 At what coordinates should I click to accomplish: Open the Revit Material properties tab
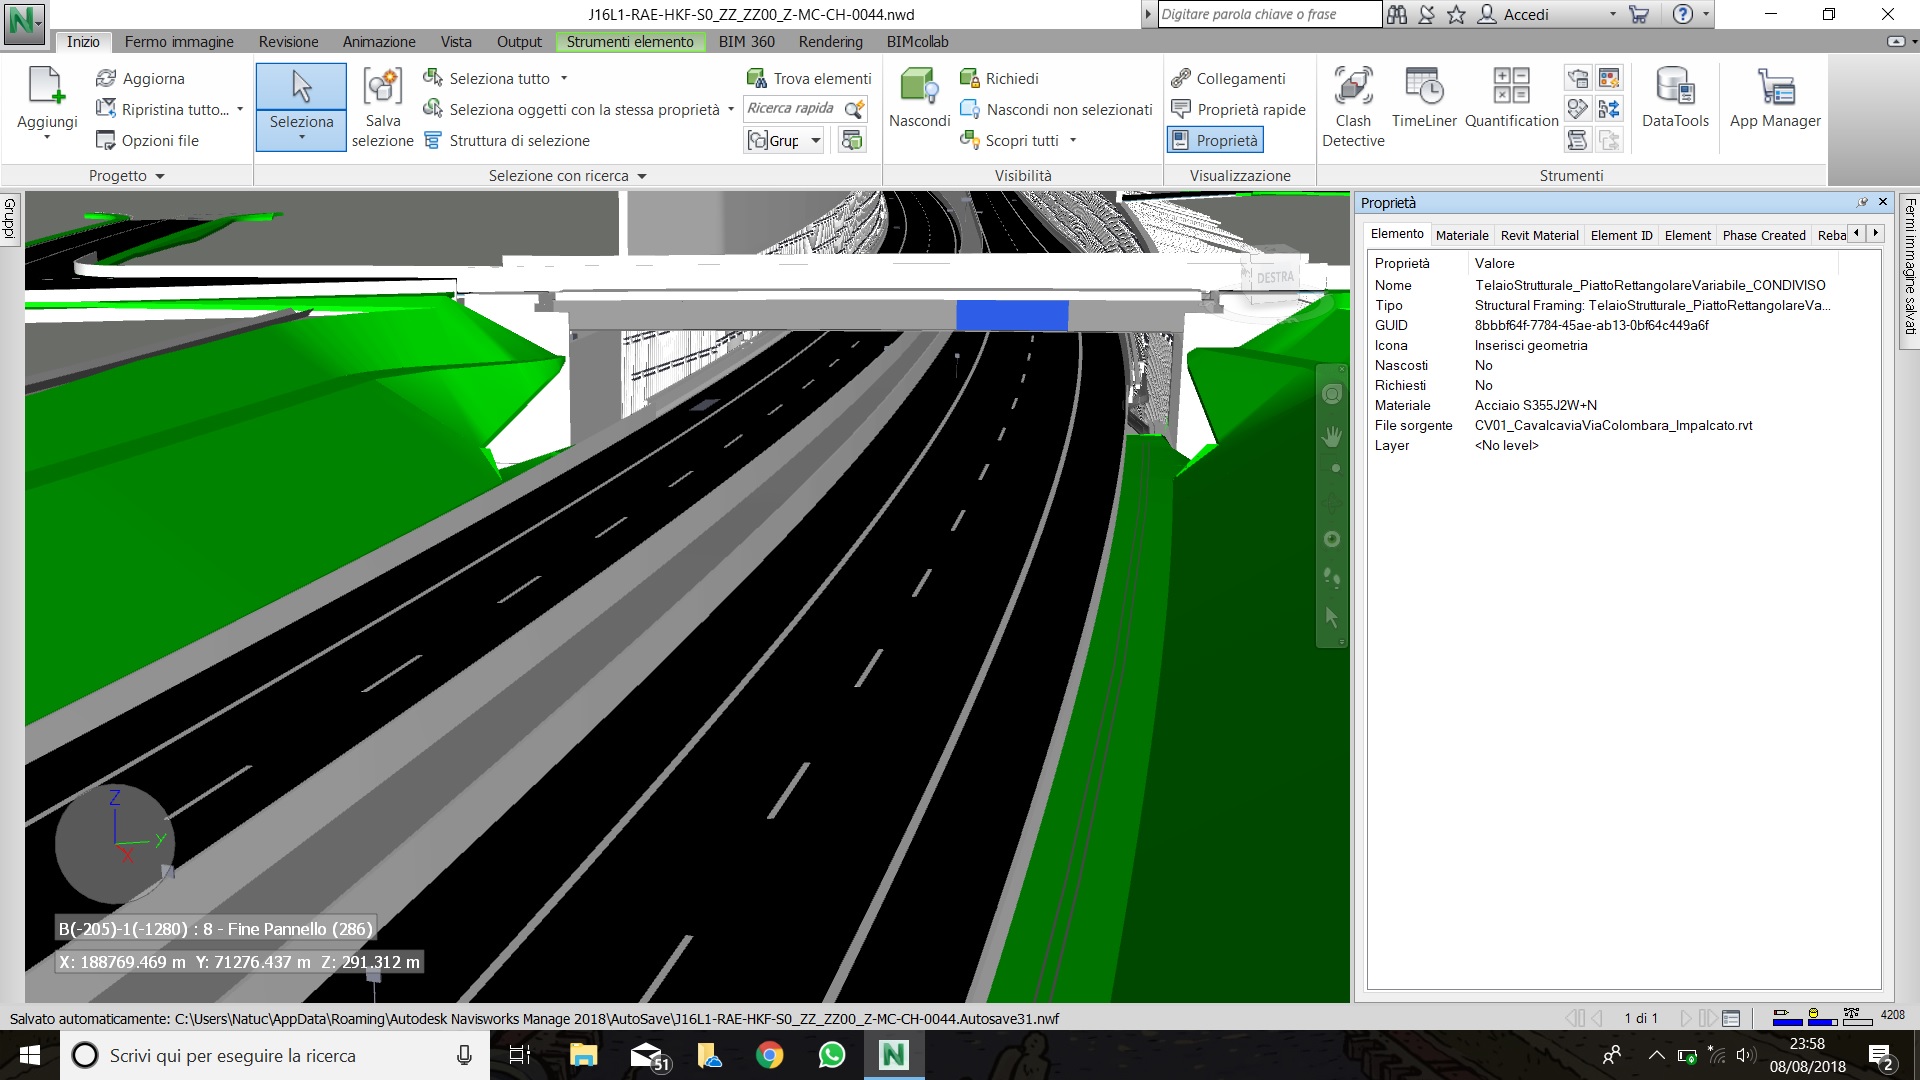tap(1539, 235)
